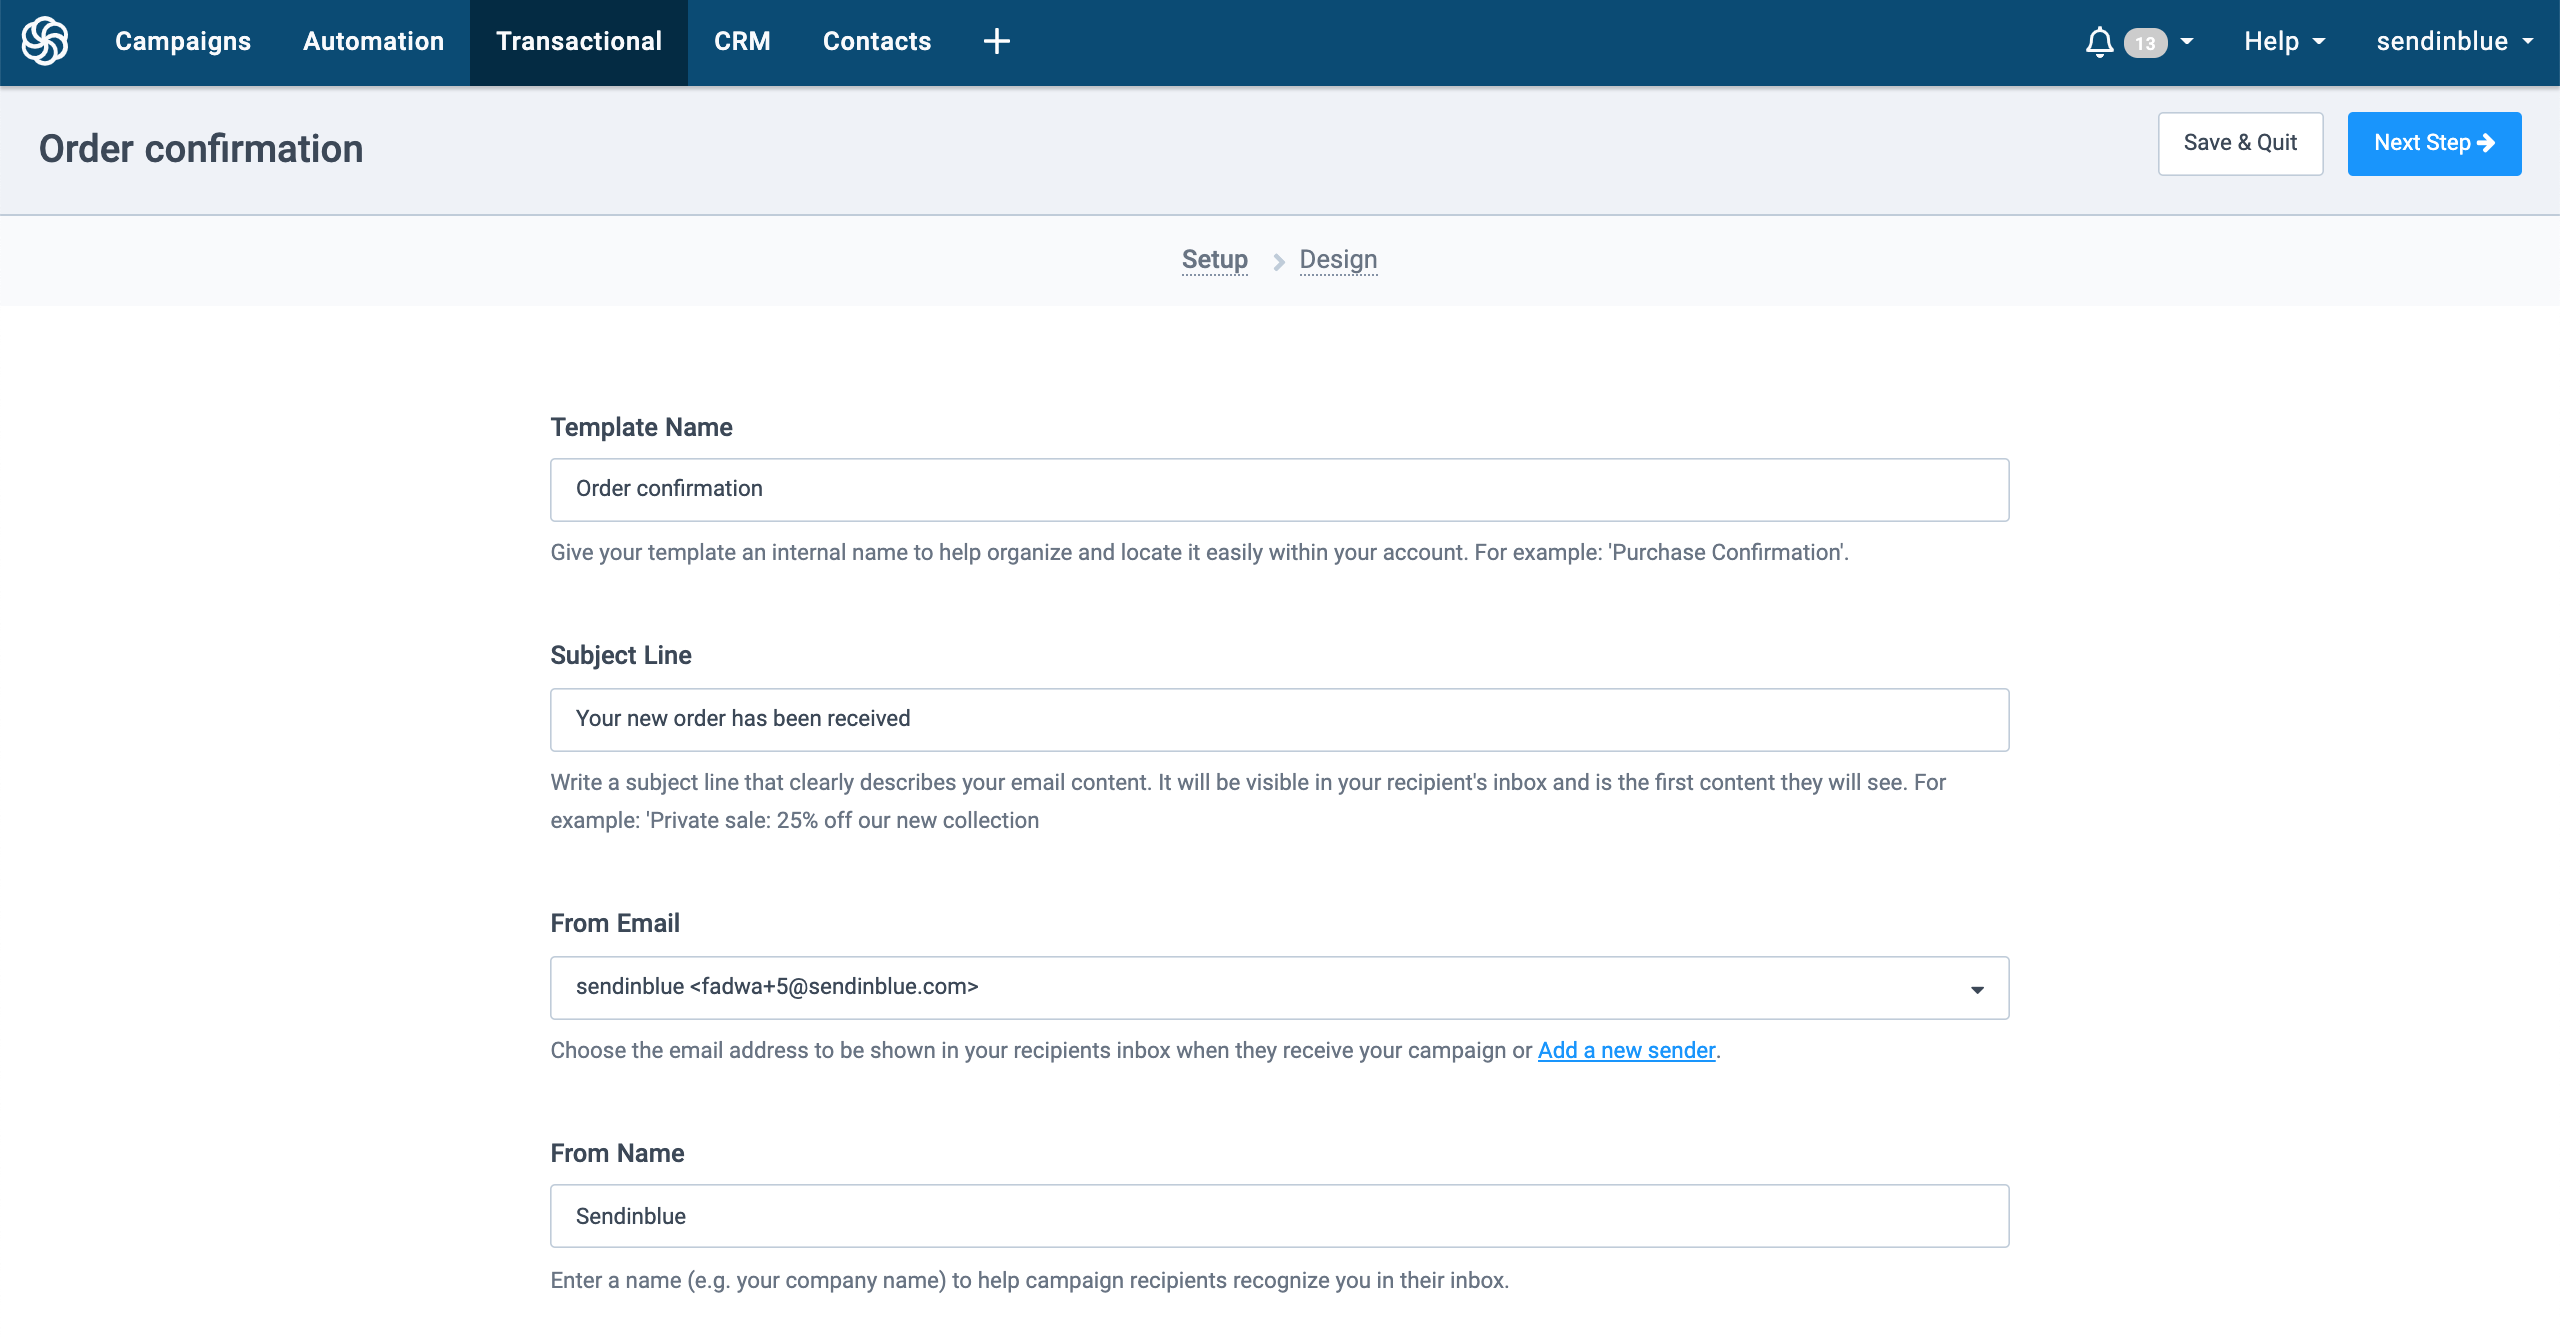Click the From Email label
The width and height of the screenshot is (2560, 1338).
click(x=615, y=923)
